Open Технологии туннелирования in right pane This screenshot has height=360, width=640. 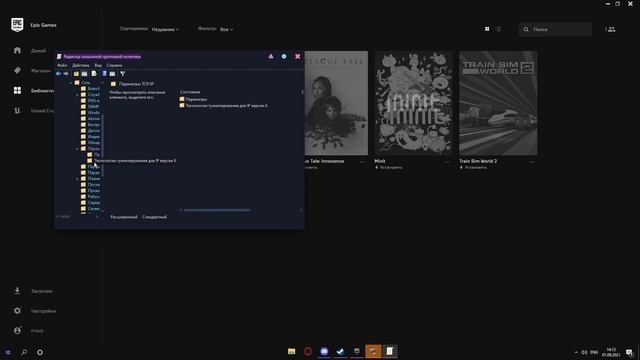[x=224, y=105]
